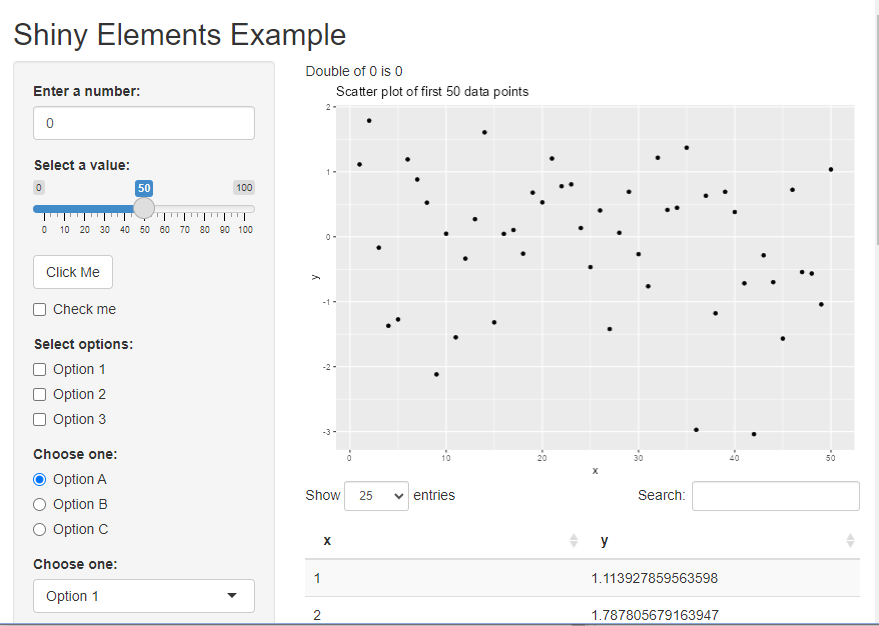This screenshot has height=626, width=879.
Task: Focus the 'Enter a number' input field
Action: (x=143, y=124)
